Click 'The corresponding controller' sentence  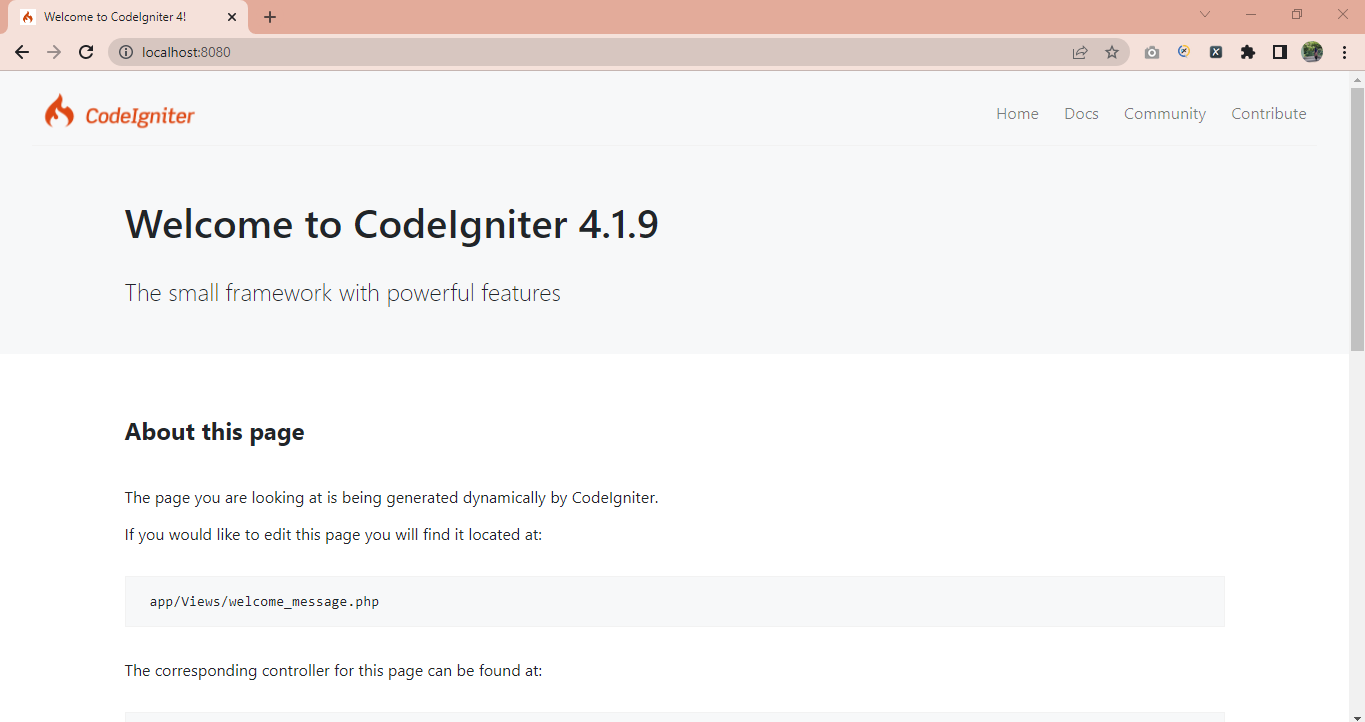pos(333,671)
